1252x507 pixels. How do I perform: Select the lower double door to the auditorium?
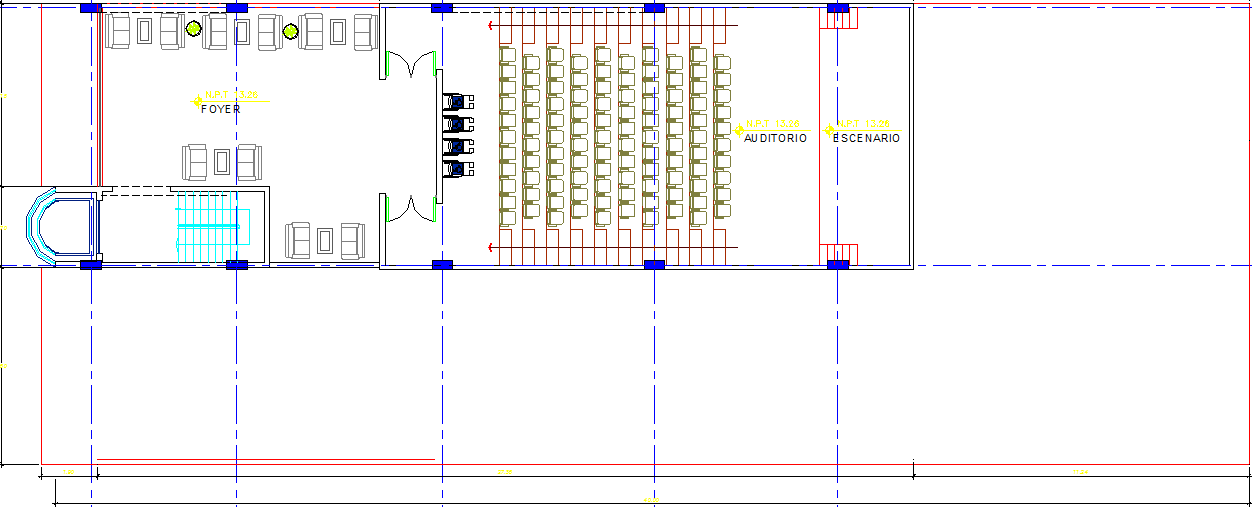pos(411,208)
